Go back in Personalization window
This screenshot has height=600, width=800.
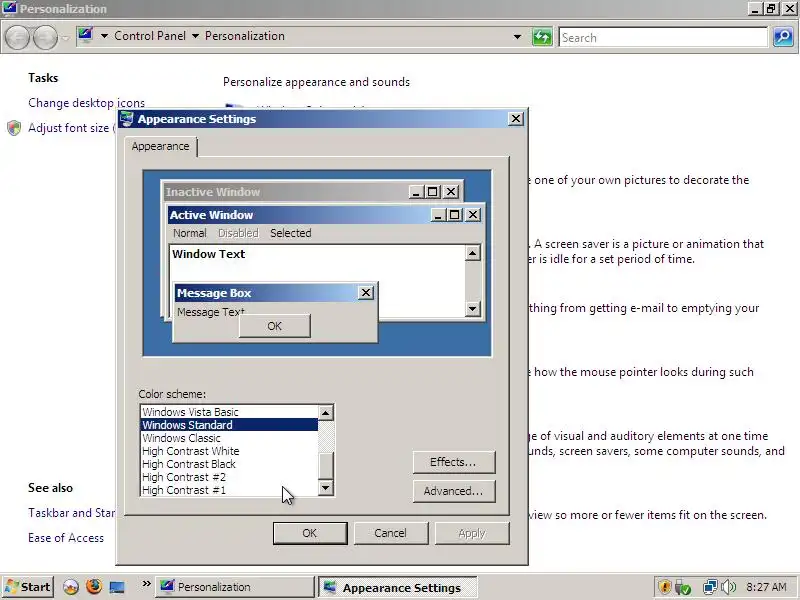[18, 37]
